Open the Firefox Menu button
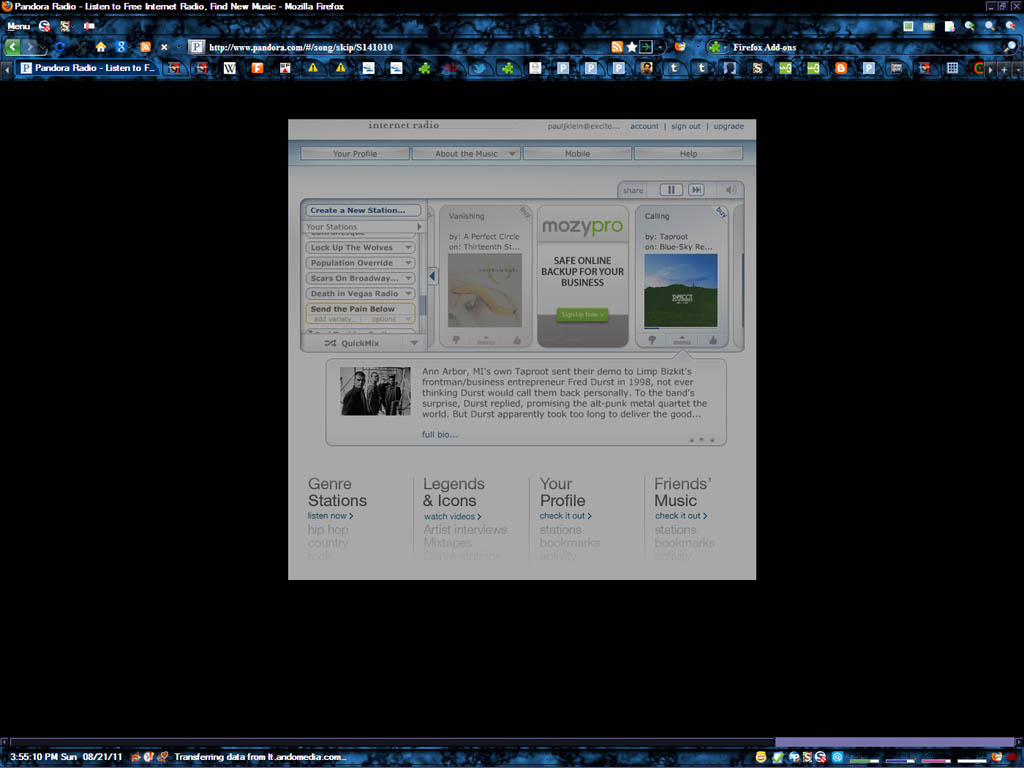1024x768 pixels. [18, 26]
